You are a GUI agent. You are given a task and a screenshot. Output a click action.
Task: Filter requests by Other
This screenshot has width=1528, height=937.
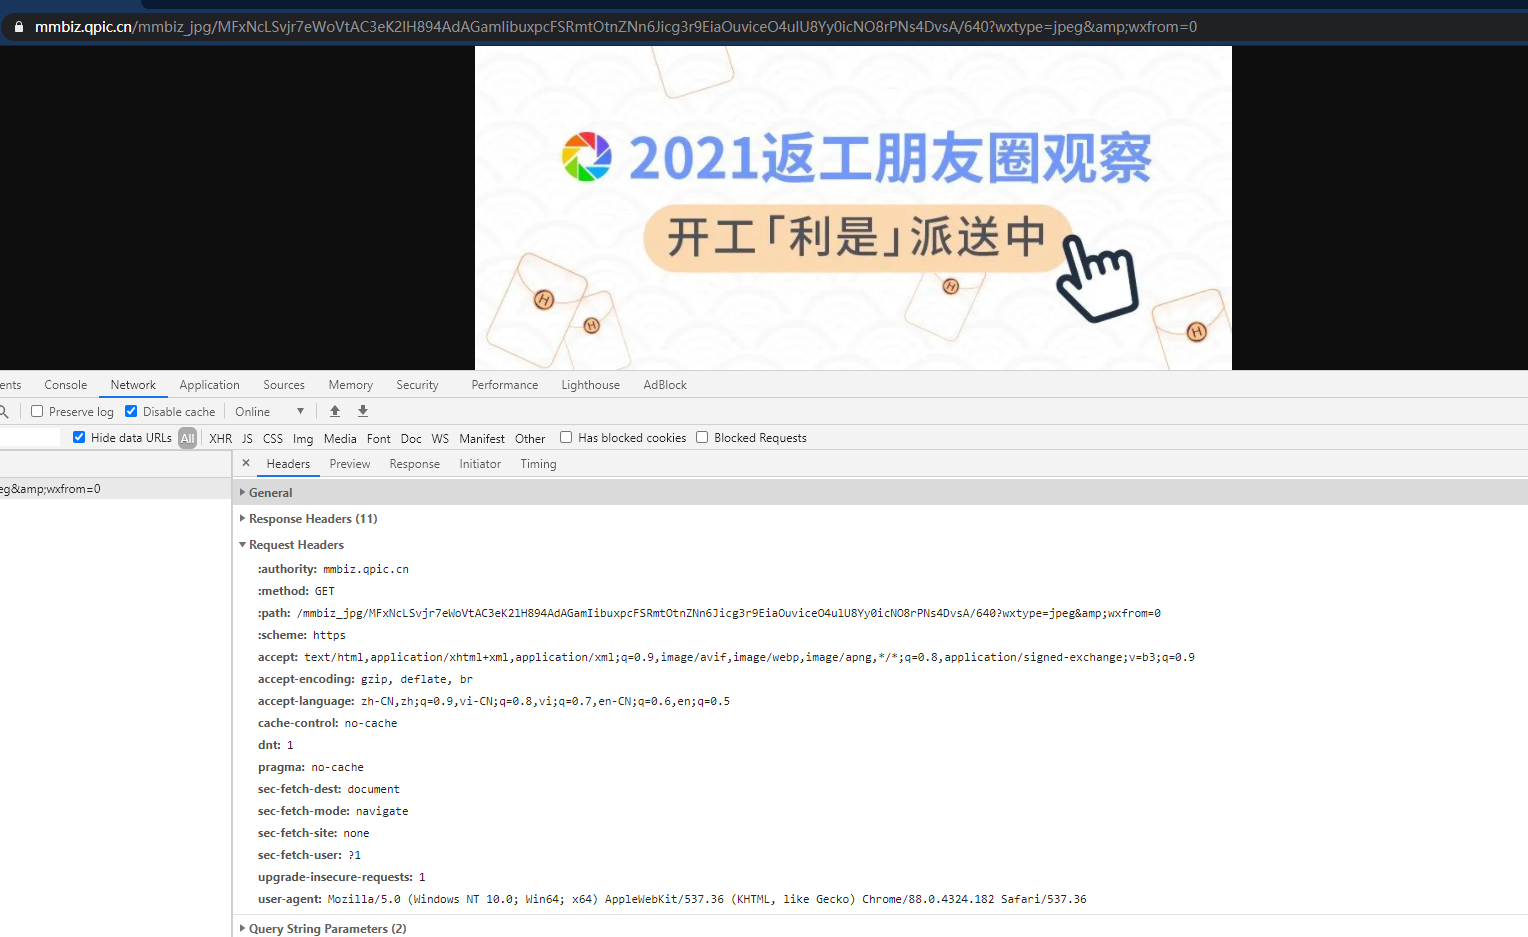[530, 438]
